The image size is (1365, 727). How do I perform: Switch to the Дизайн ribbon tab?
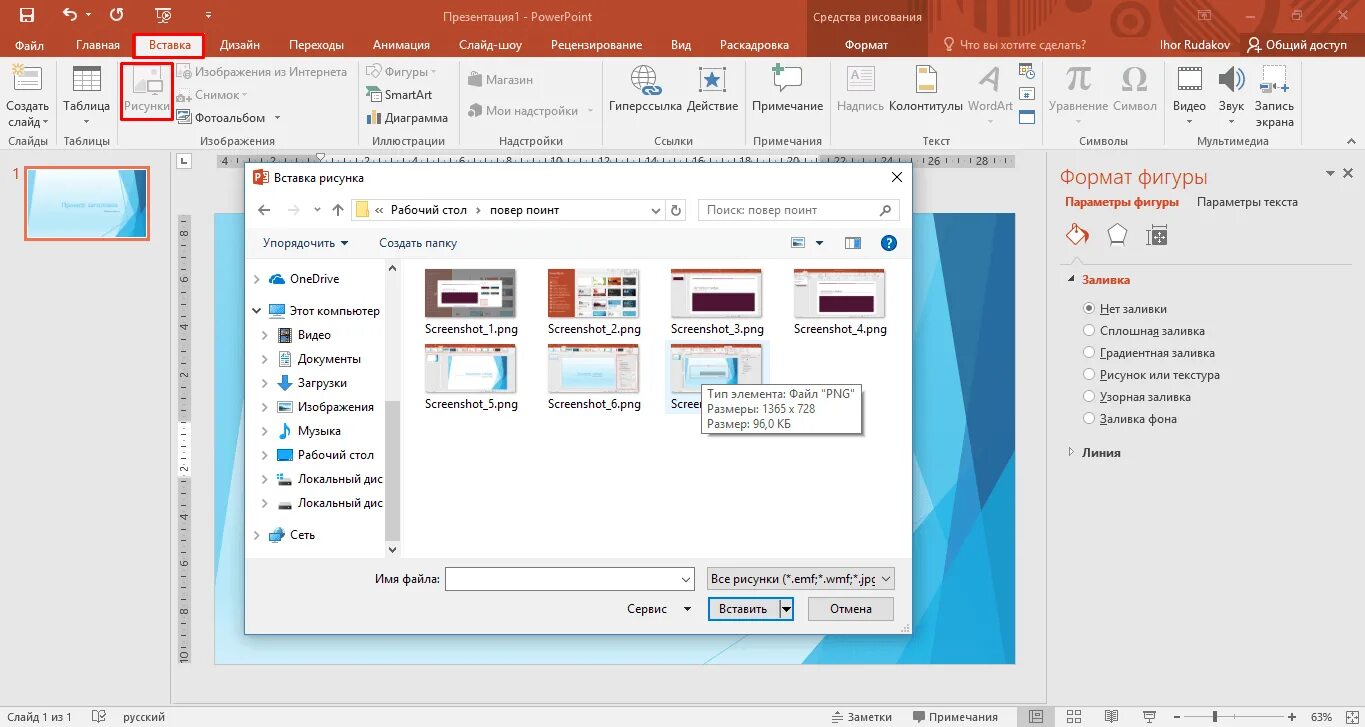point(240,45)
